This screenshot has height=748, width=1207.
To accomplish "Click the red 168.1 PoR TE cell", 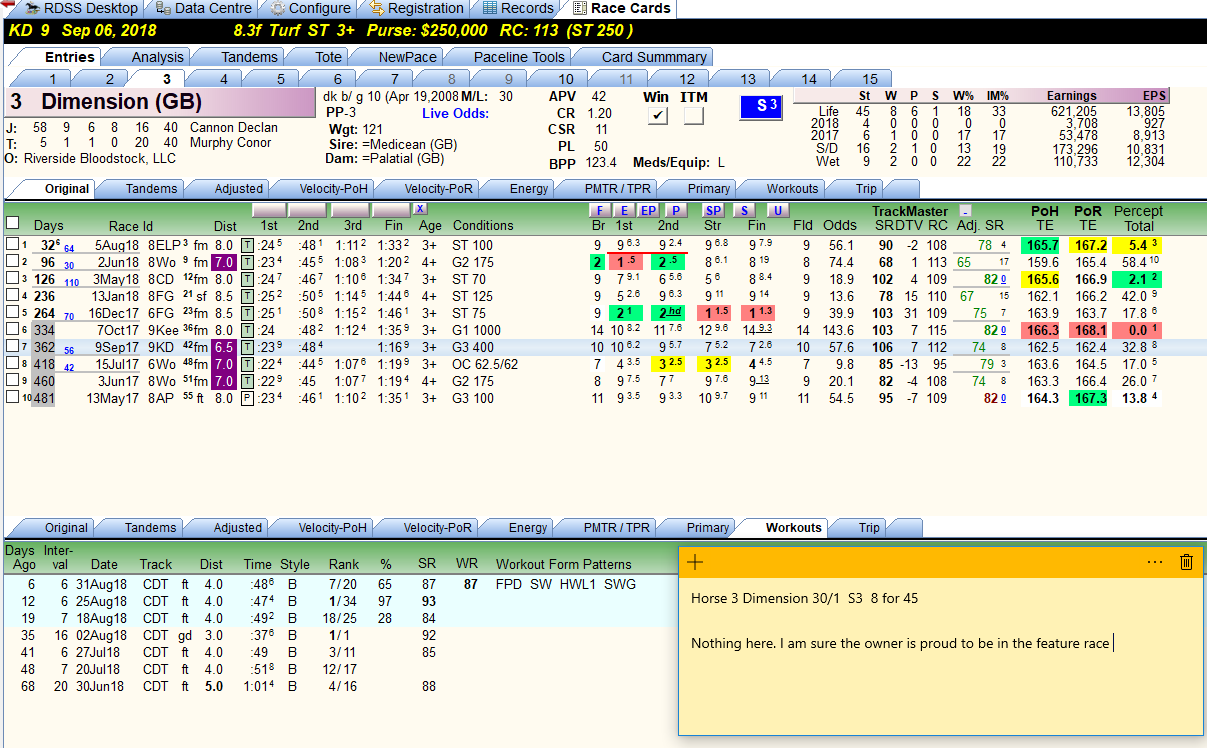I will (1088, 330).
